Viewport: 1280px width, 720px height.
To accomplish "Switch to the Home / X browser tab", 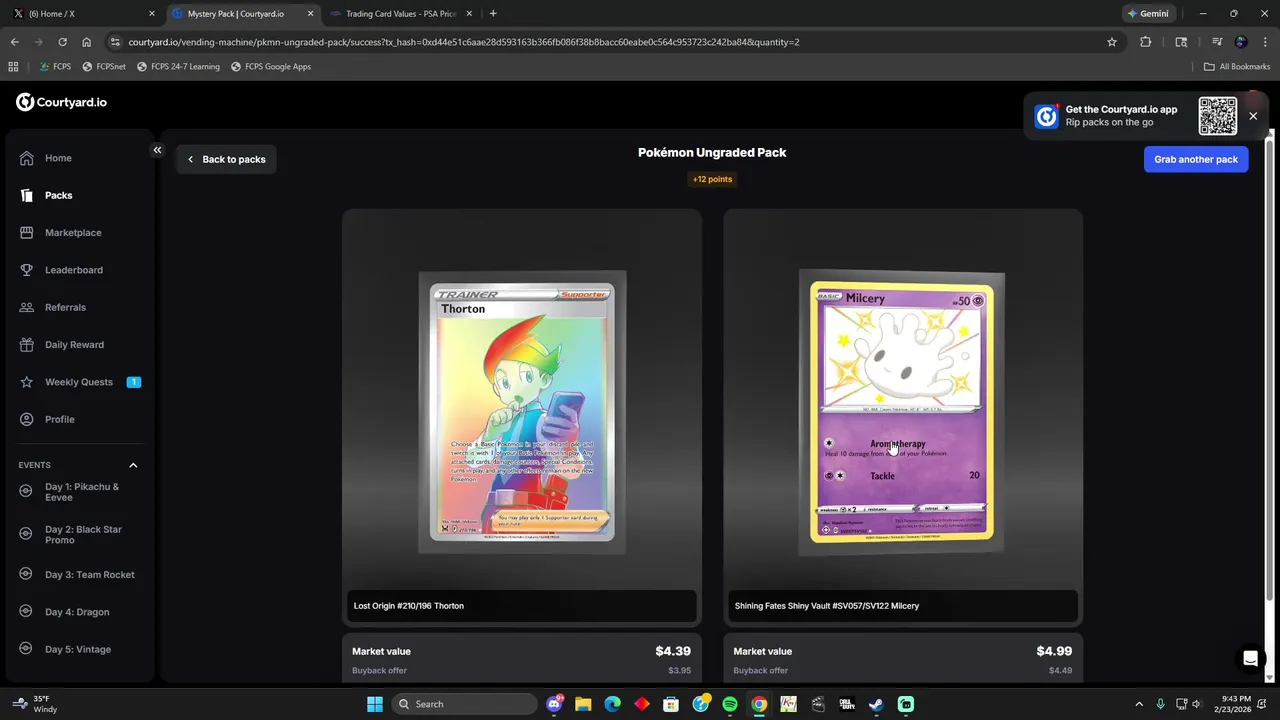I will 82,14.
